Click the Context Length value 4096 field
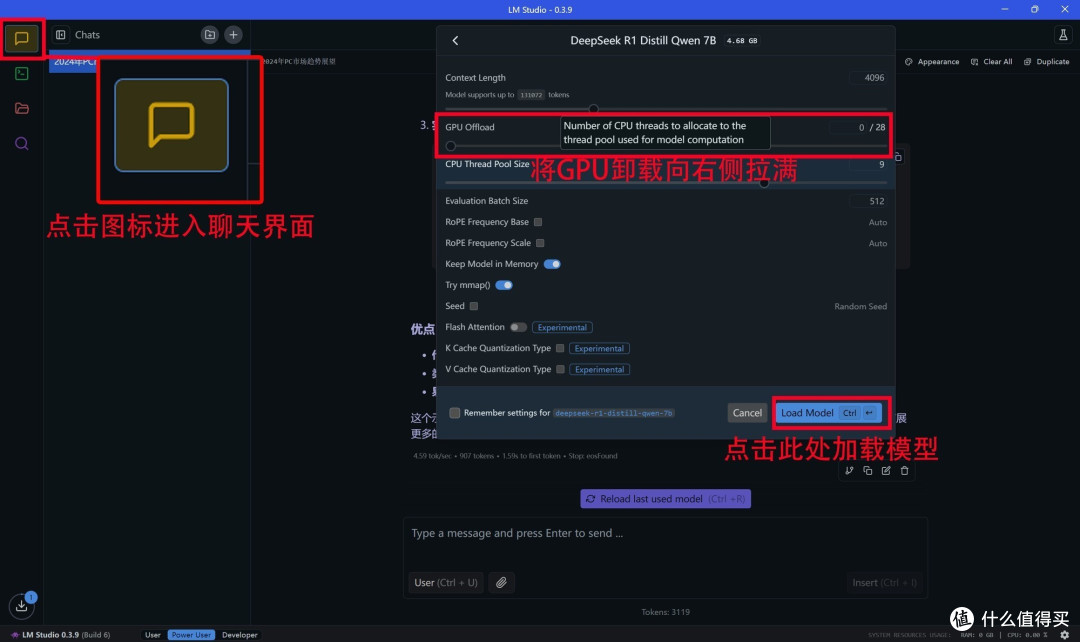Viewport: 1080px width, 642px height. click(x=869, y=78)
